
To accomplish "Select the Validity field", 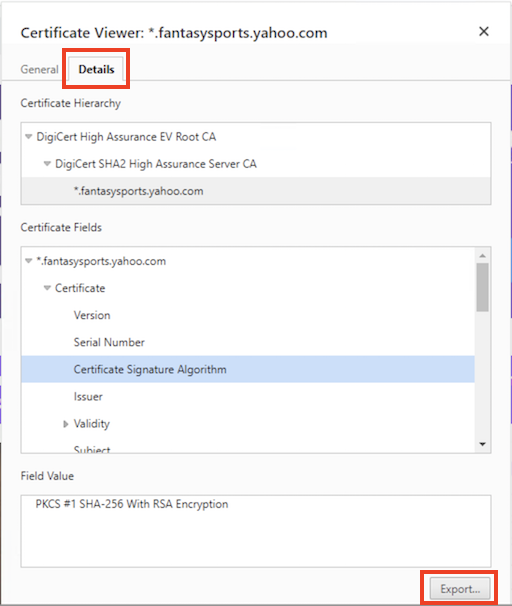I will coord(248,424).
